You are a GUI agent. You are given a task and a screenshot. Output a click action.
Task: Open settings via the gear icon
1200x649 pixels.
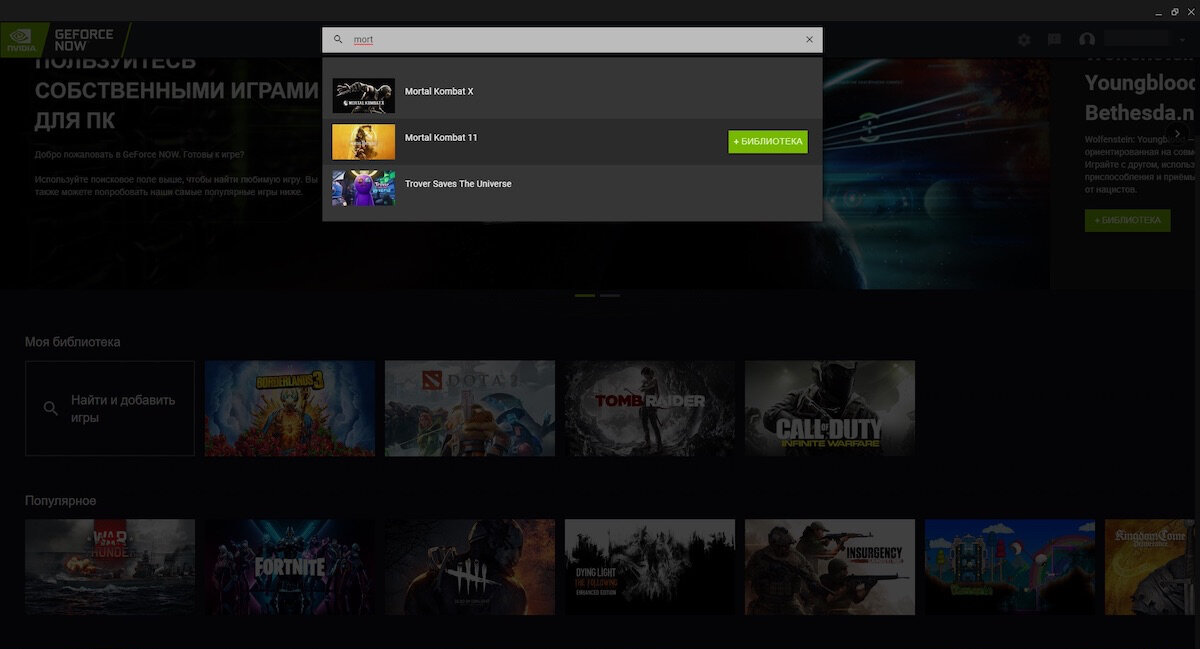point(1024,40)
